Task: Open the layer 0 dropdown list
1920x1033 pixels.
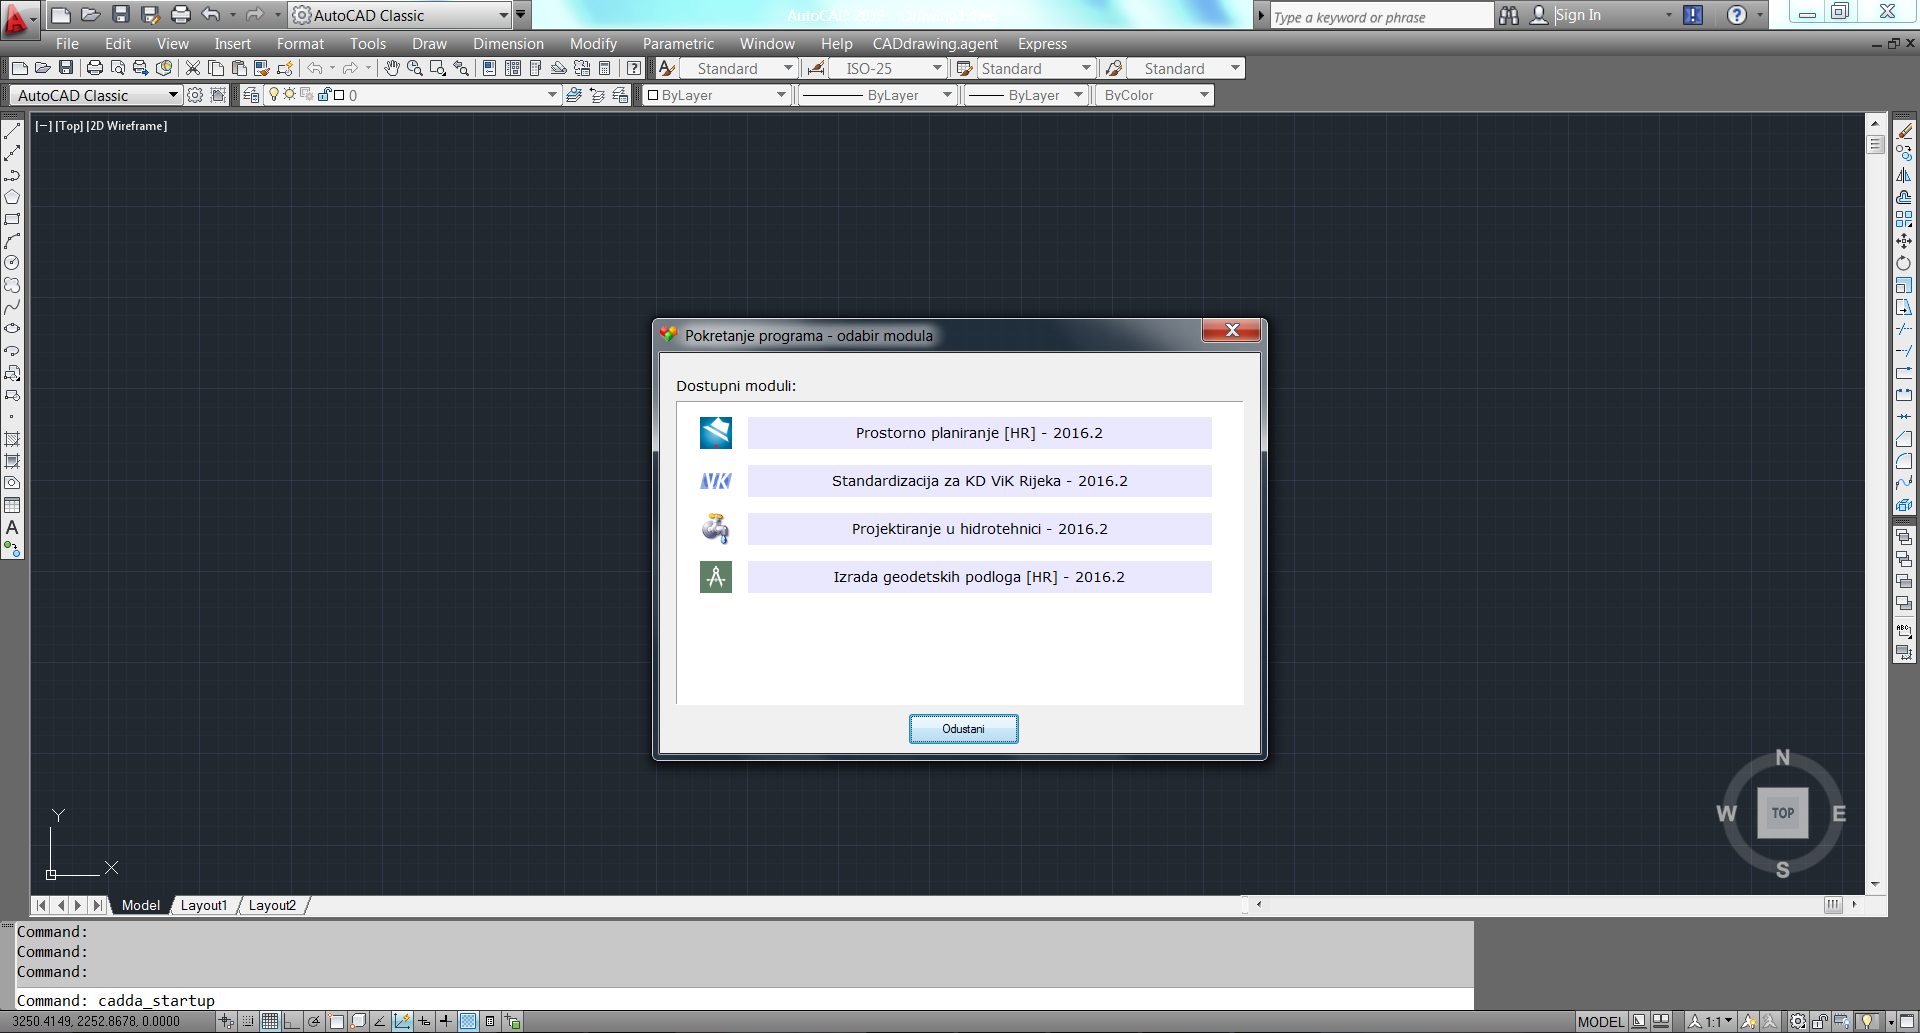Action: 411,95
